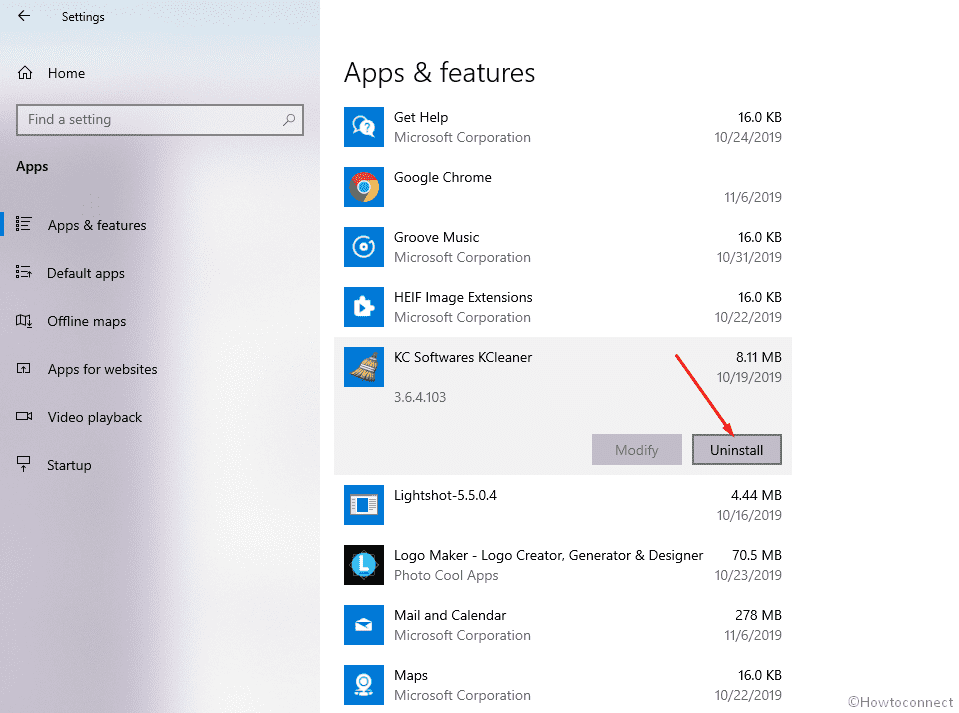Select the Groove Music entry name
Viewport: 959px width, 713px height.
437,237
